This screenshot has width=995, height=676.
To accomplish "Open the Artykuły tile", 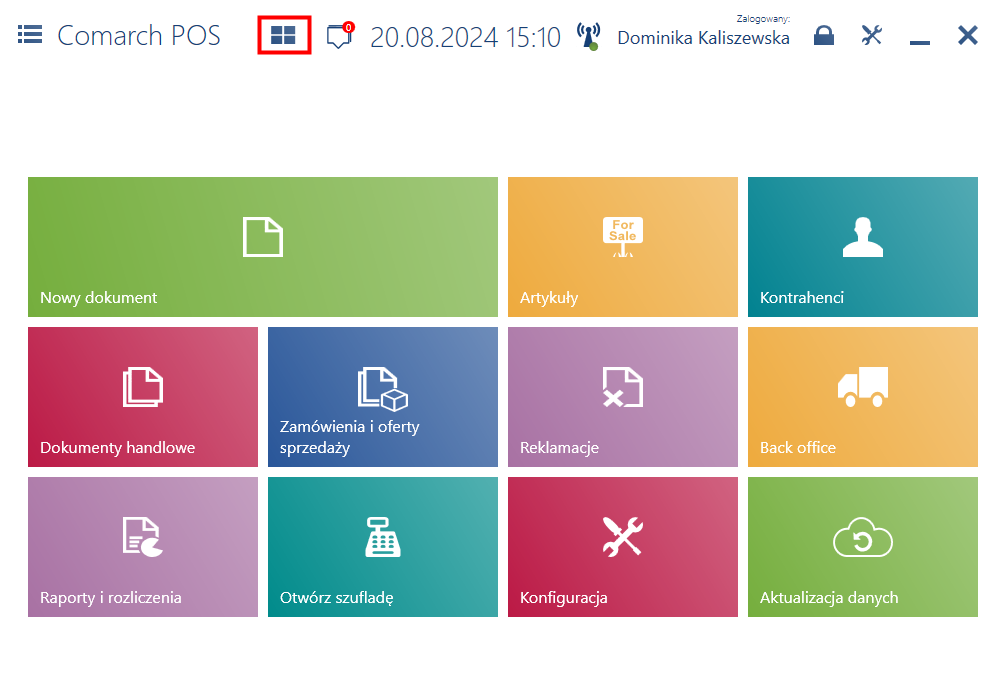I will [623, 247].
